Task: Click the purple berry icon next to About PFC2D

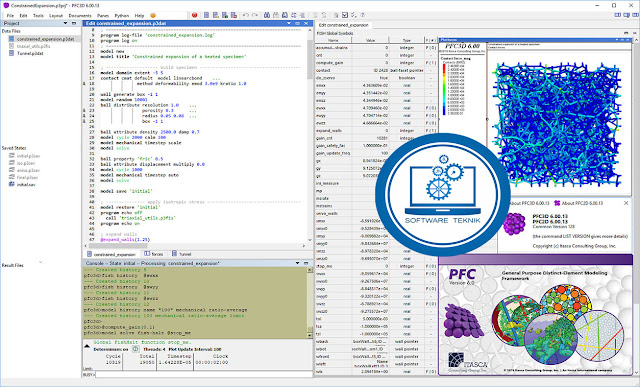Action: (x=557, y=203)
